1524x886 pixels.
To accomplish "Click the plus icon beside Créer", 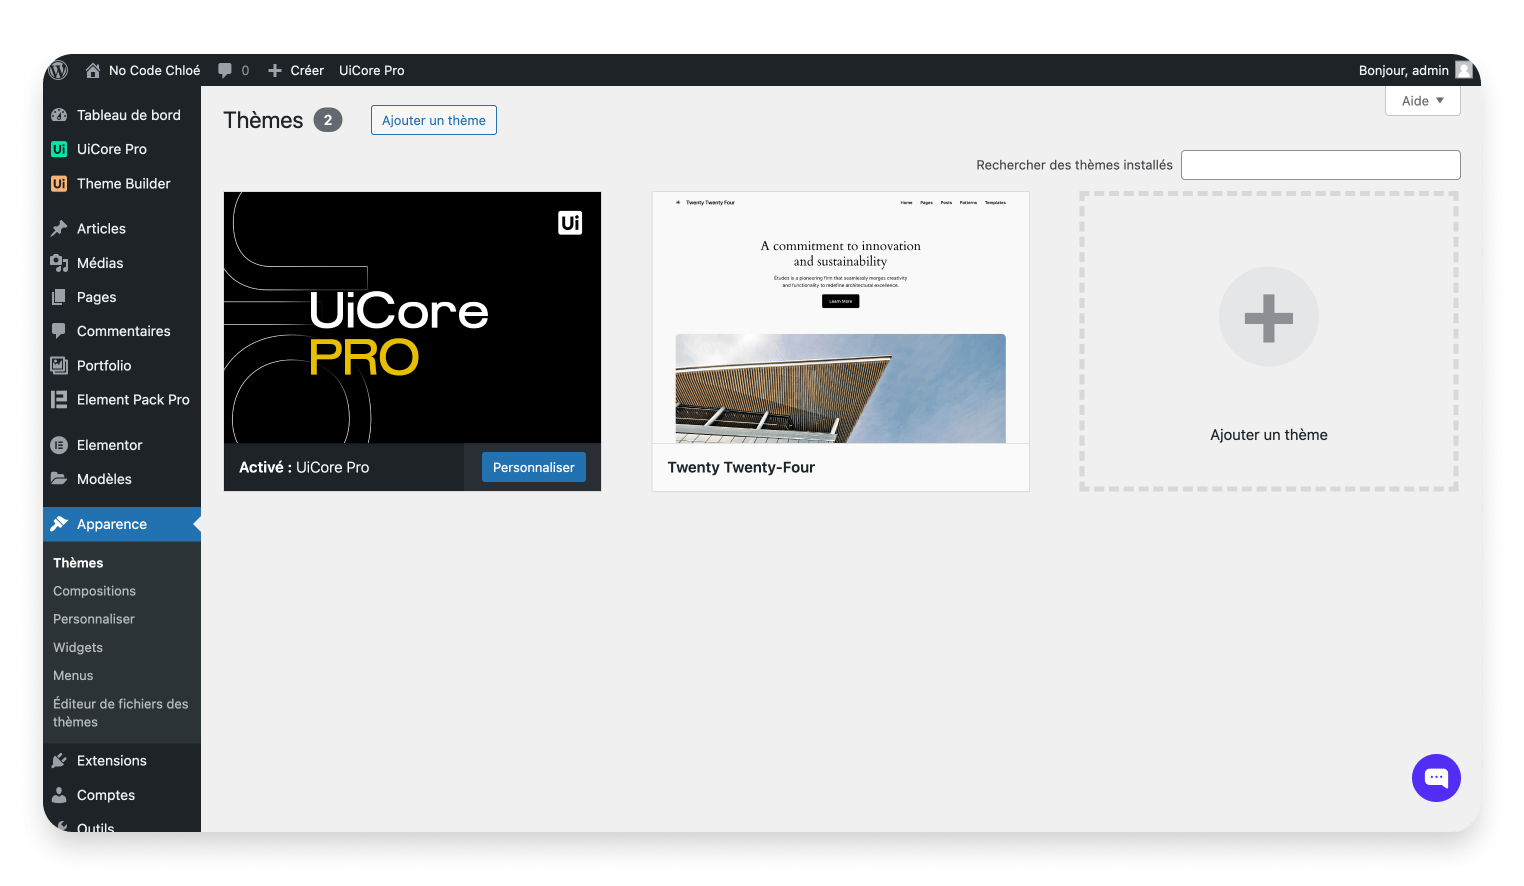I will click(275, 71).
